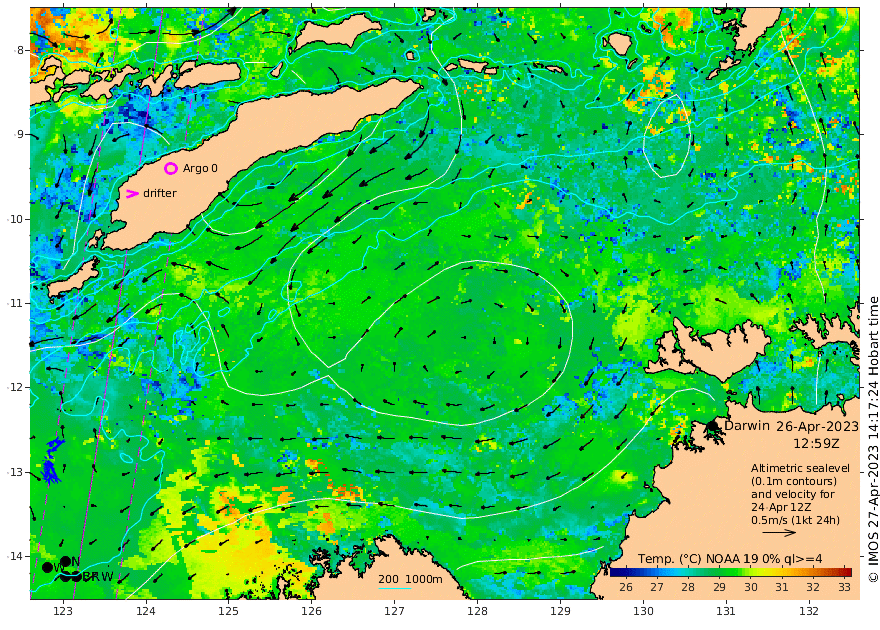Click latitude axis label -8
Screen dimensions: 880x630
(19, 50)
